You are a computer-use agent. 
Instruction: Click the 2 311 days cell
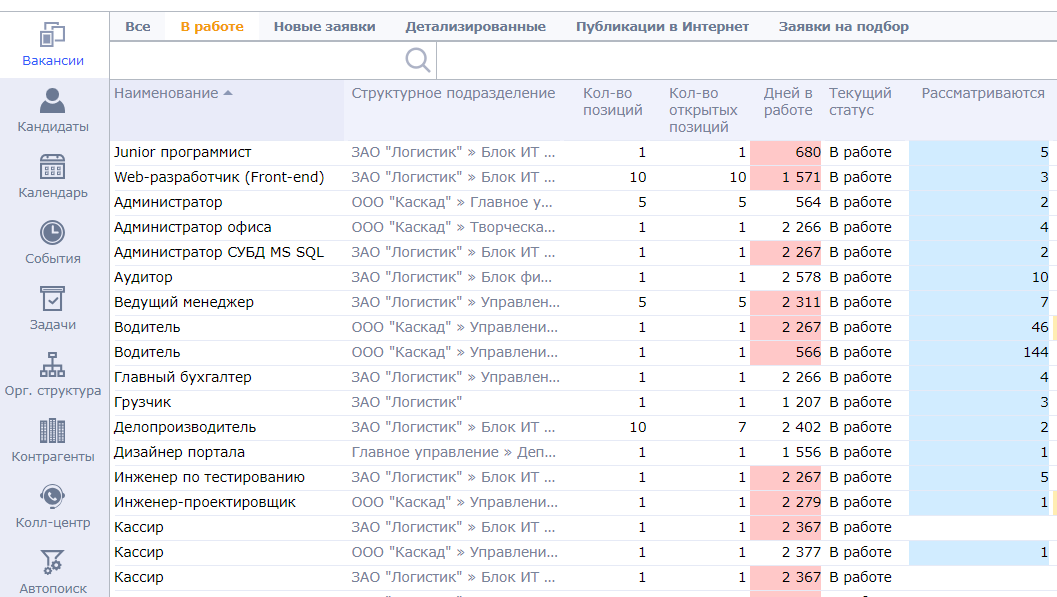click(785, 302)
